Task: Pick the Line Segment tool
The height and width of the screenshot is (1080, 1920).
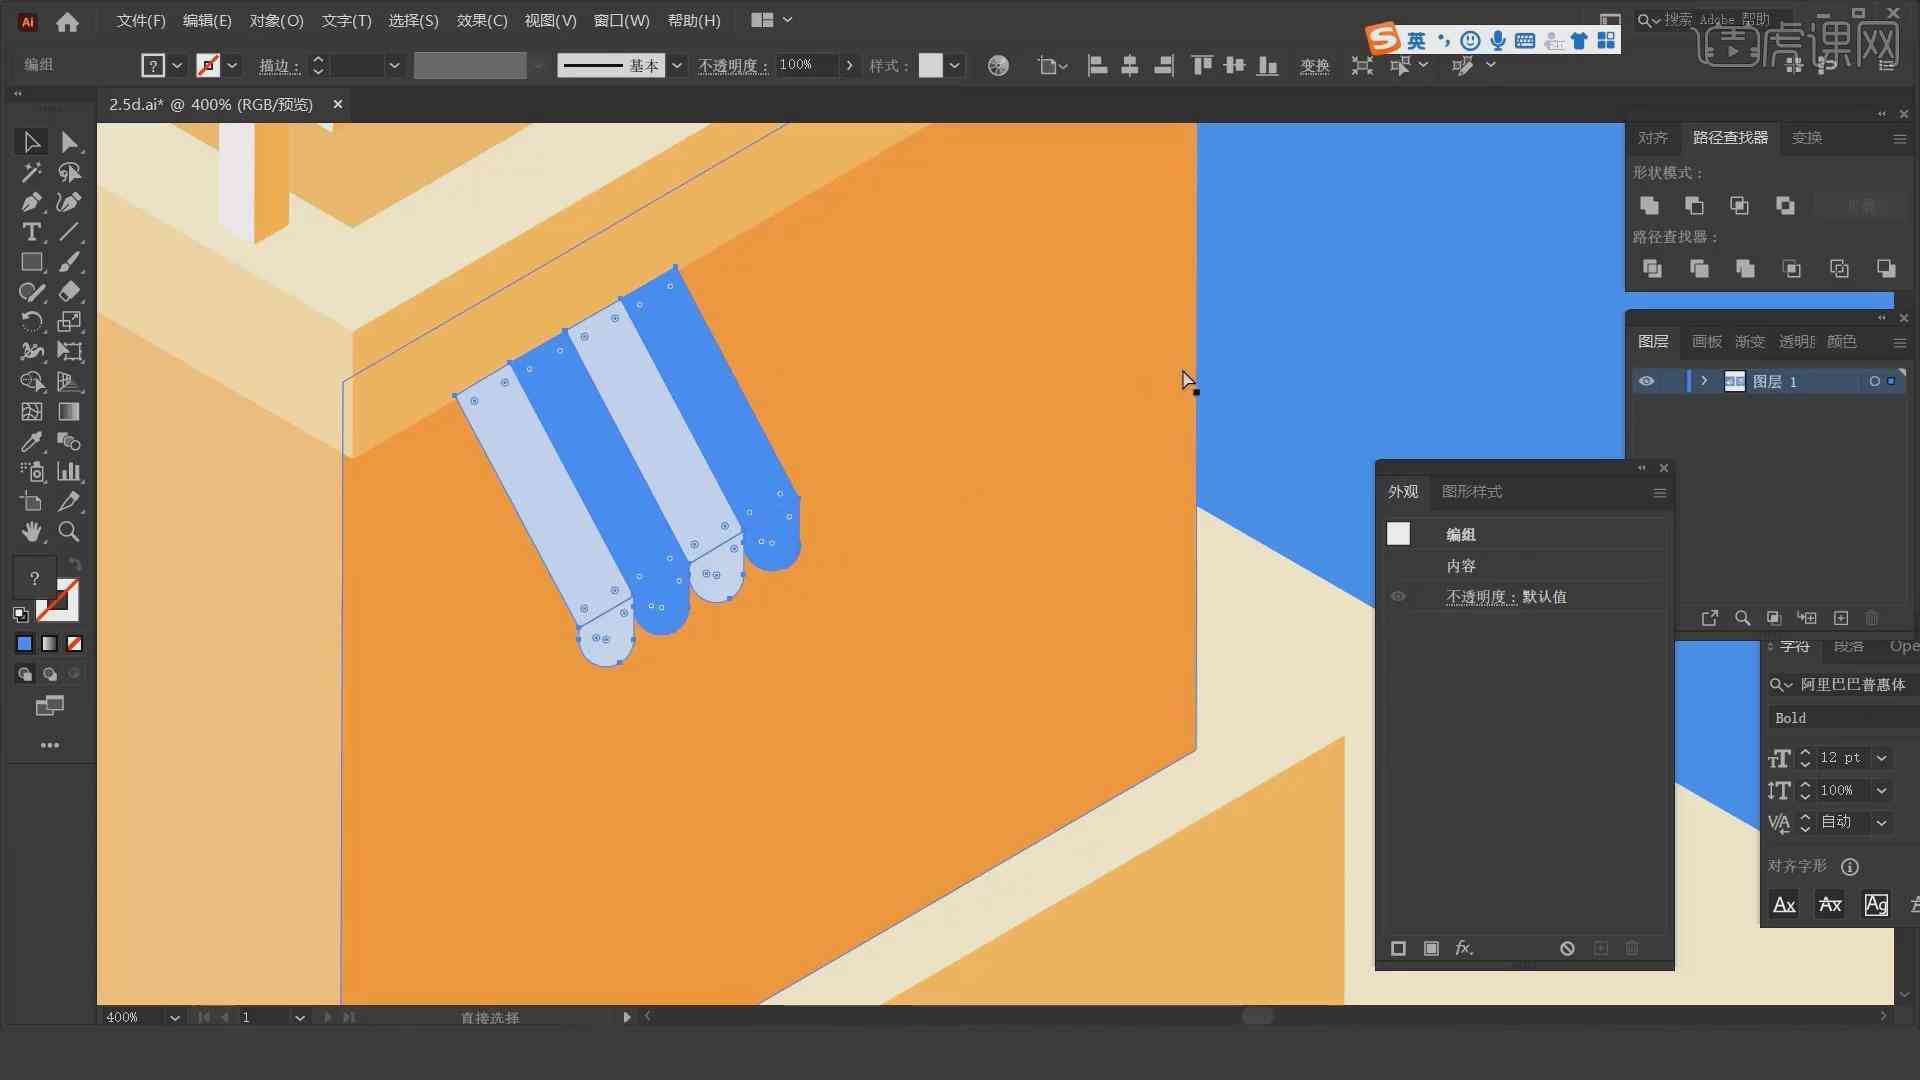Action: pos(69,232)
